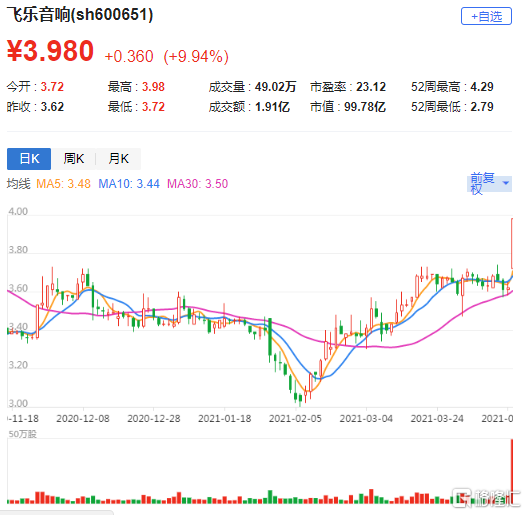Click the 2021-02-05 date axis label

tap(295, 419)
